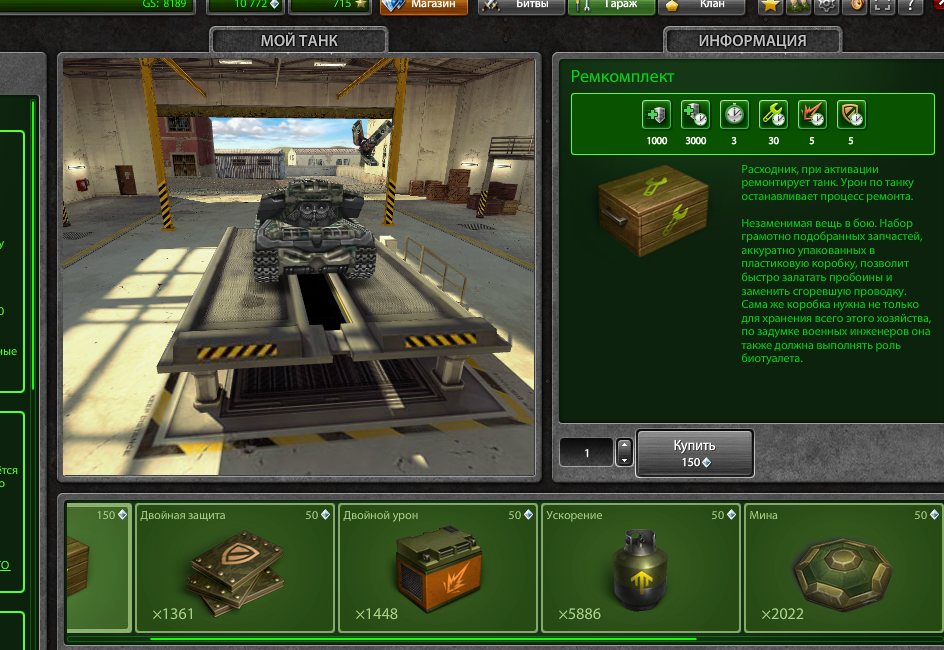Open the Магазин shop button
This screenshot has width=944, height=650.
(424, 6)
